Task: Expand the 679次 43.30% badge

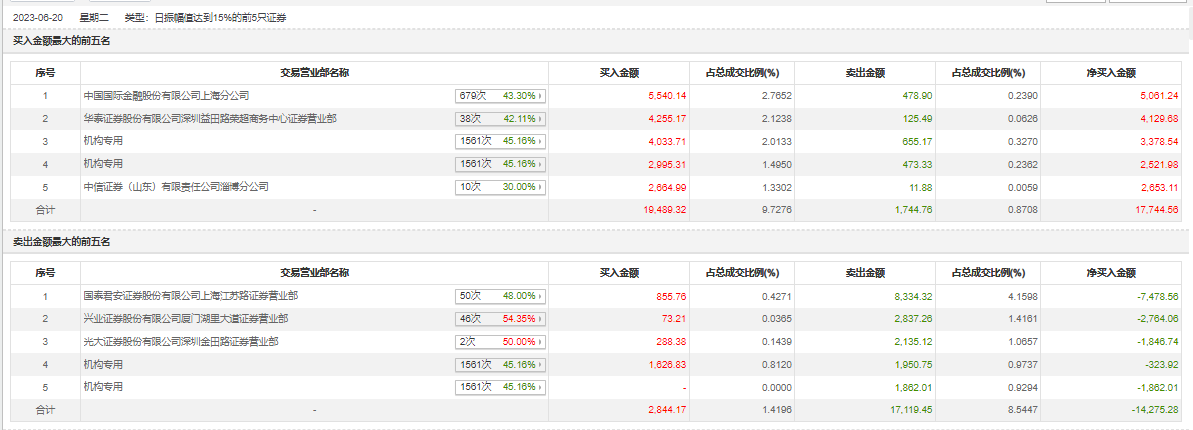Action: tap(500, 96)
